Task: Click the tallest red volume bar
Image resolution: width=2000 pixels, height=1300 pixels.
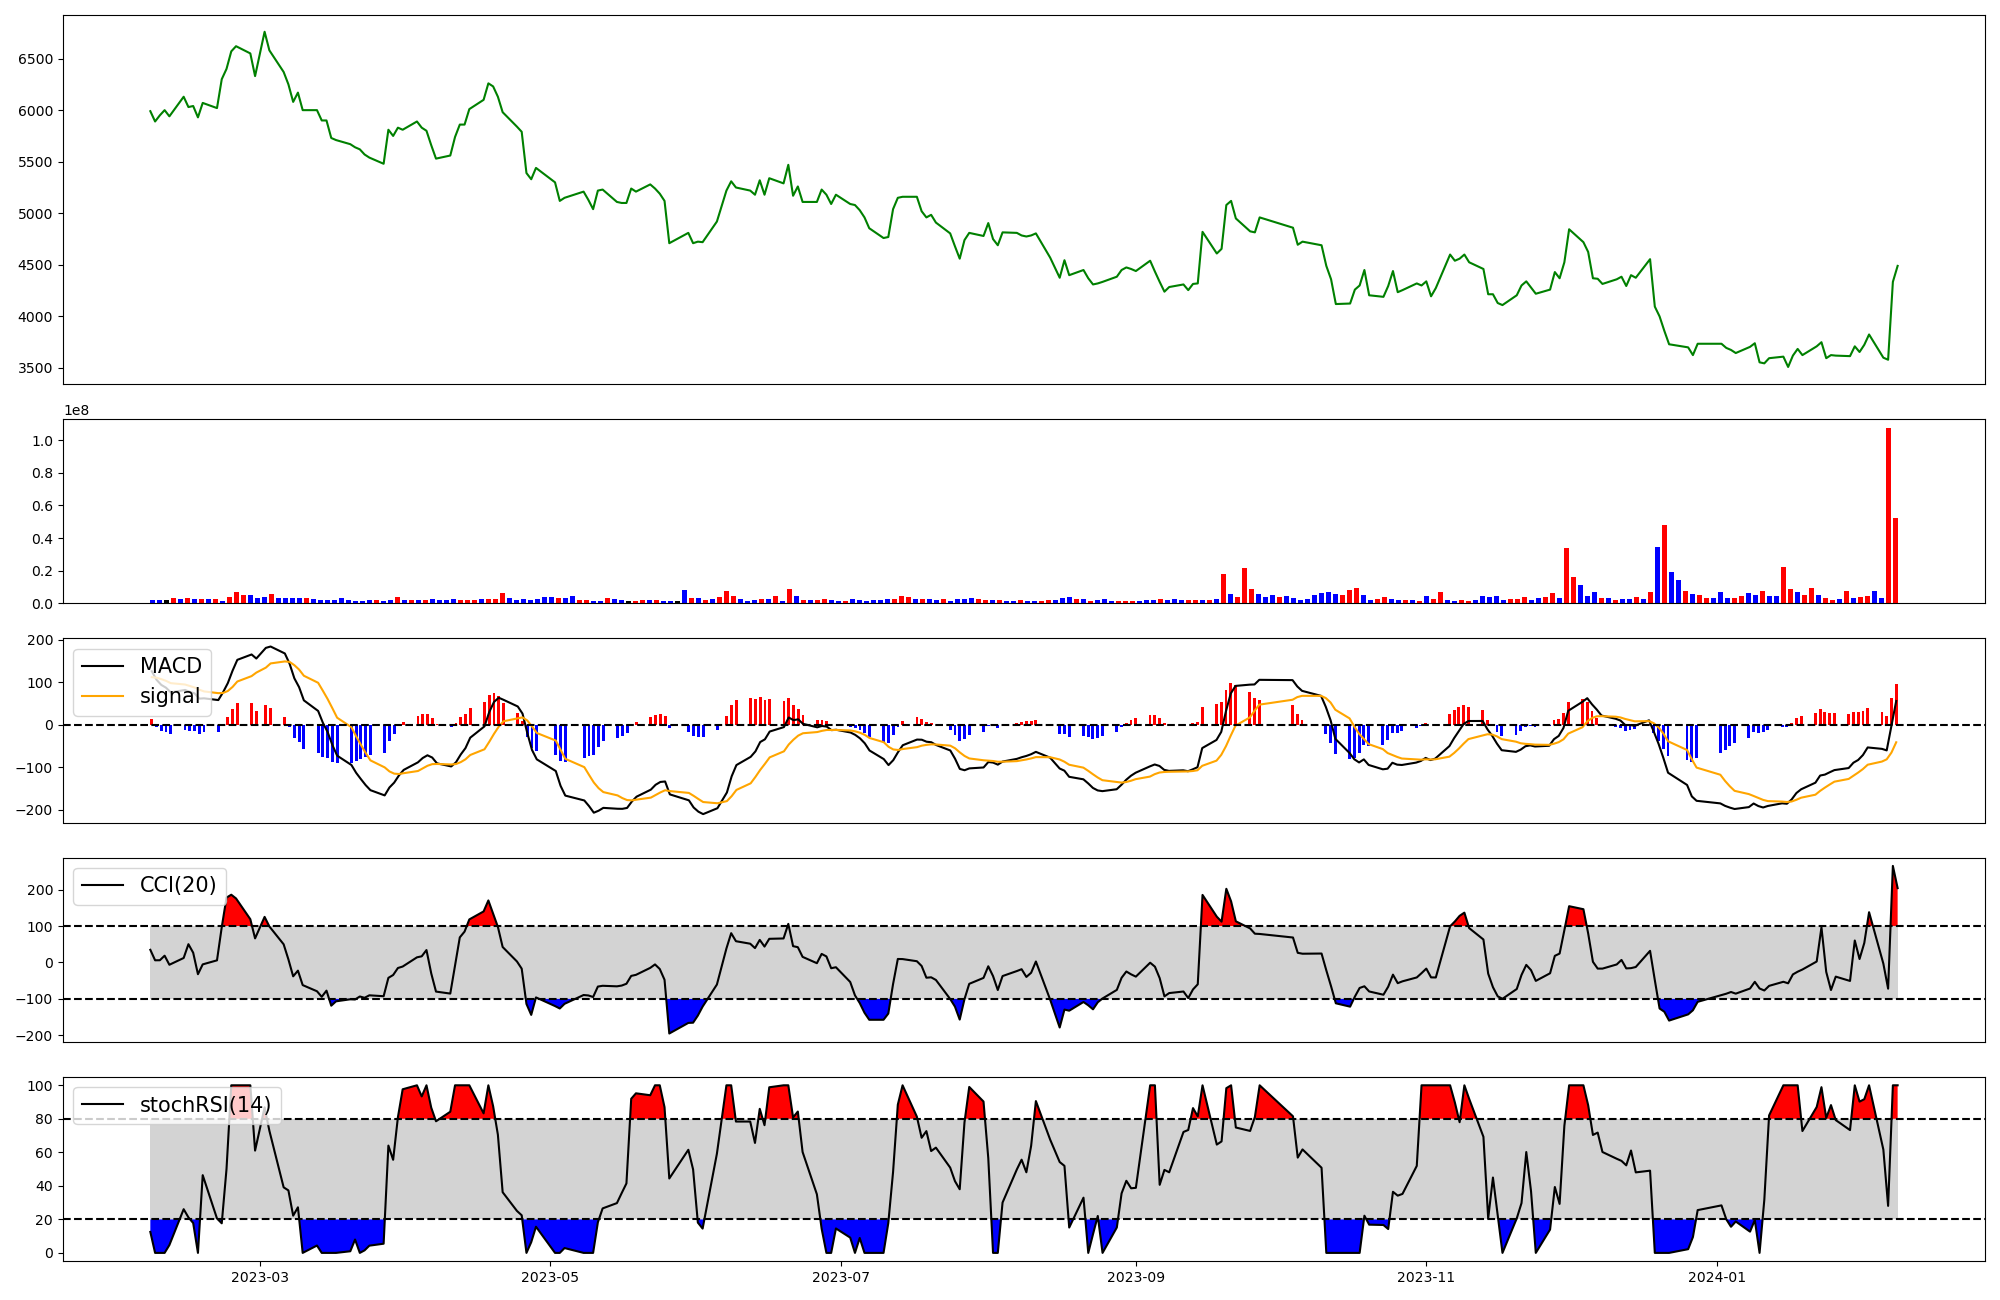Action: coord(1888,515)
